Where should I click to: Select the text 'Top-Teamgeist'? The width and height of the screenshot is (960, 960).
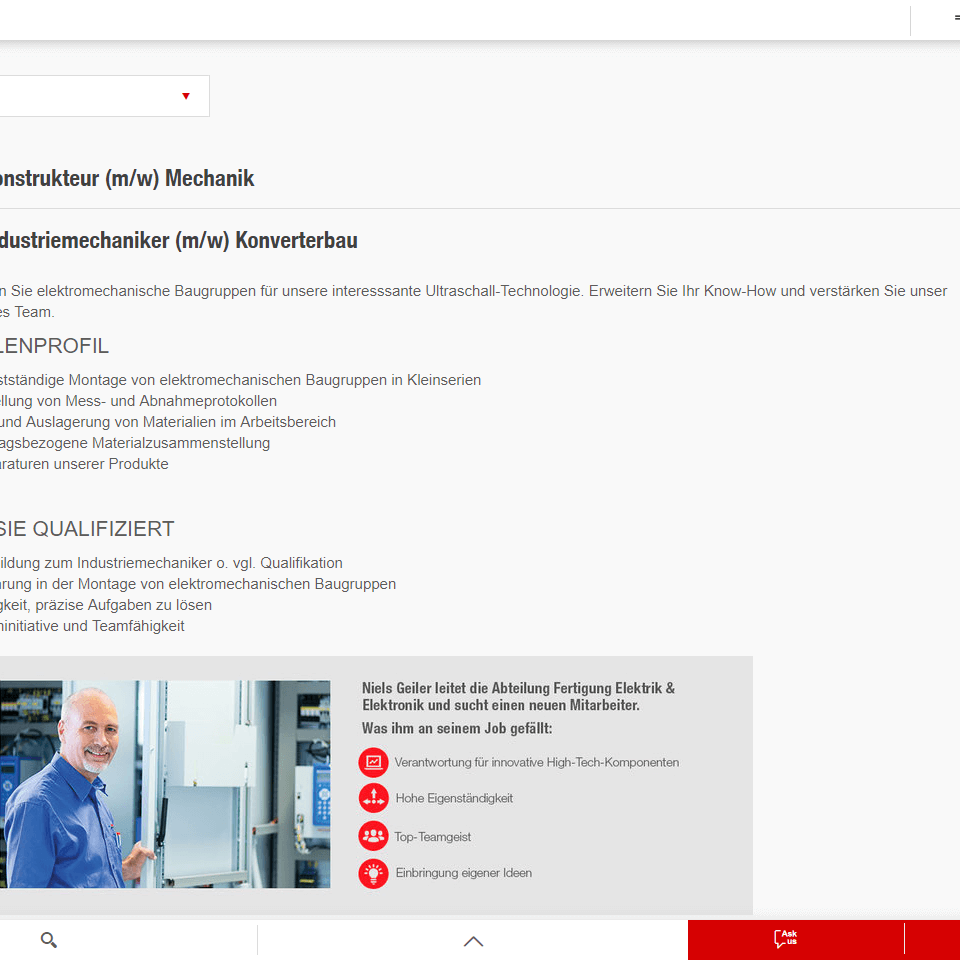(x=433, y=837)
